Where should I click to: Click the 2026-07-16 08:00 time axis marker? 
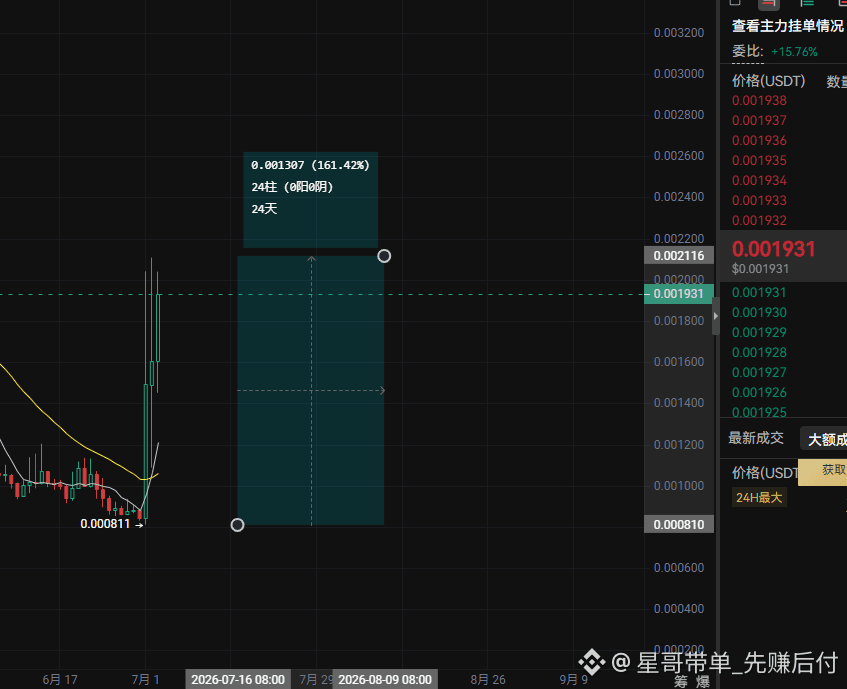coord(238,679)
